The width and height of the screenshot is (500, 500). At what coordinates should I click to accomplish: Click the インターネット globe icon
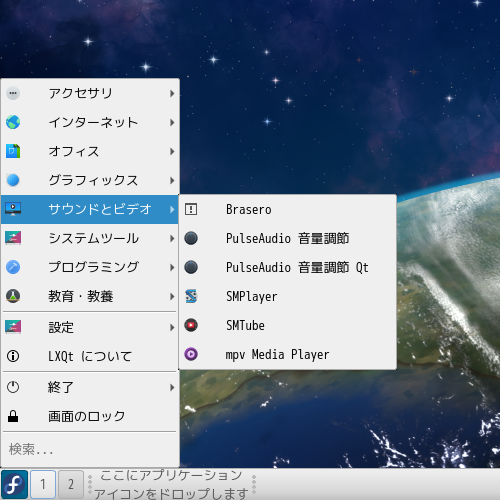tap(13, 122)
